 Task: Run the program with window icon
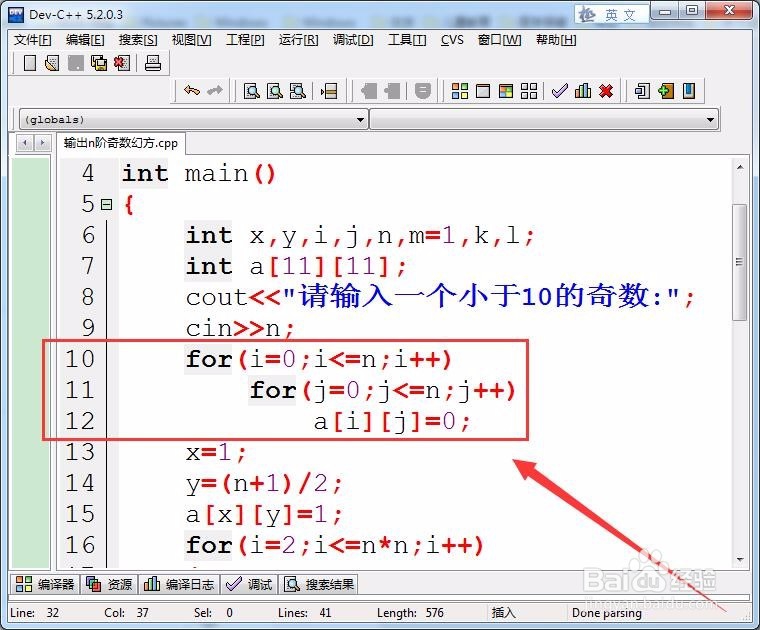[x=483, y=91]
